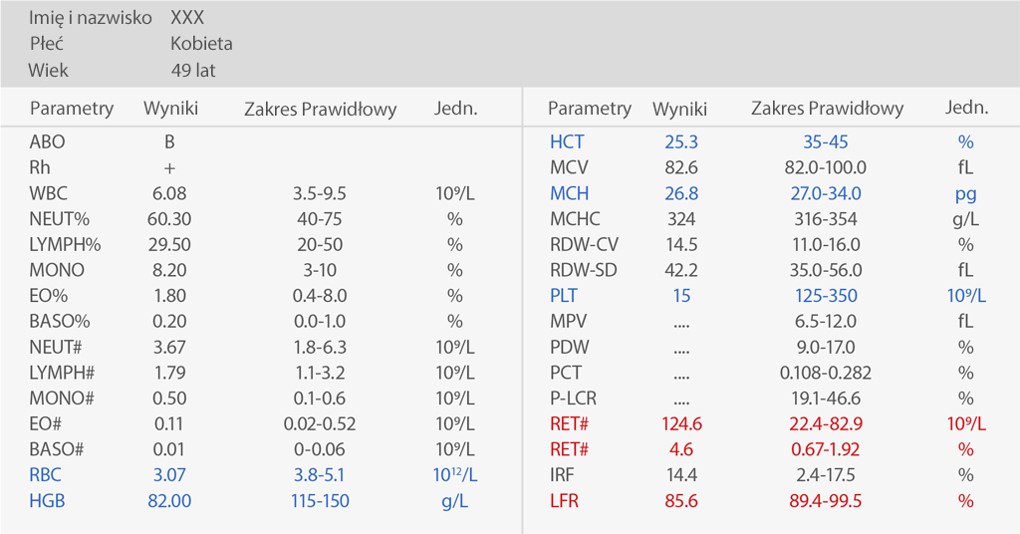Image resolution: width=1020 pixels, height=534 pixels.
Task: Click the ABO blood group row label
Action: click(x=47, y=142)
